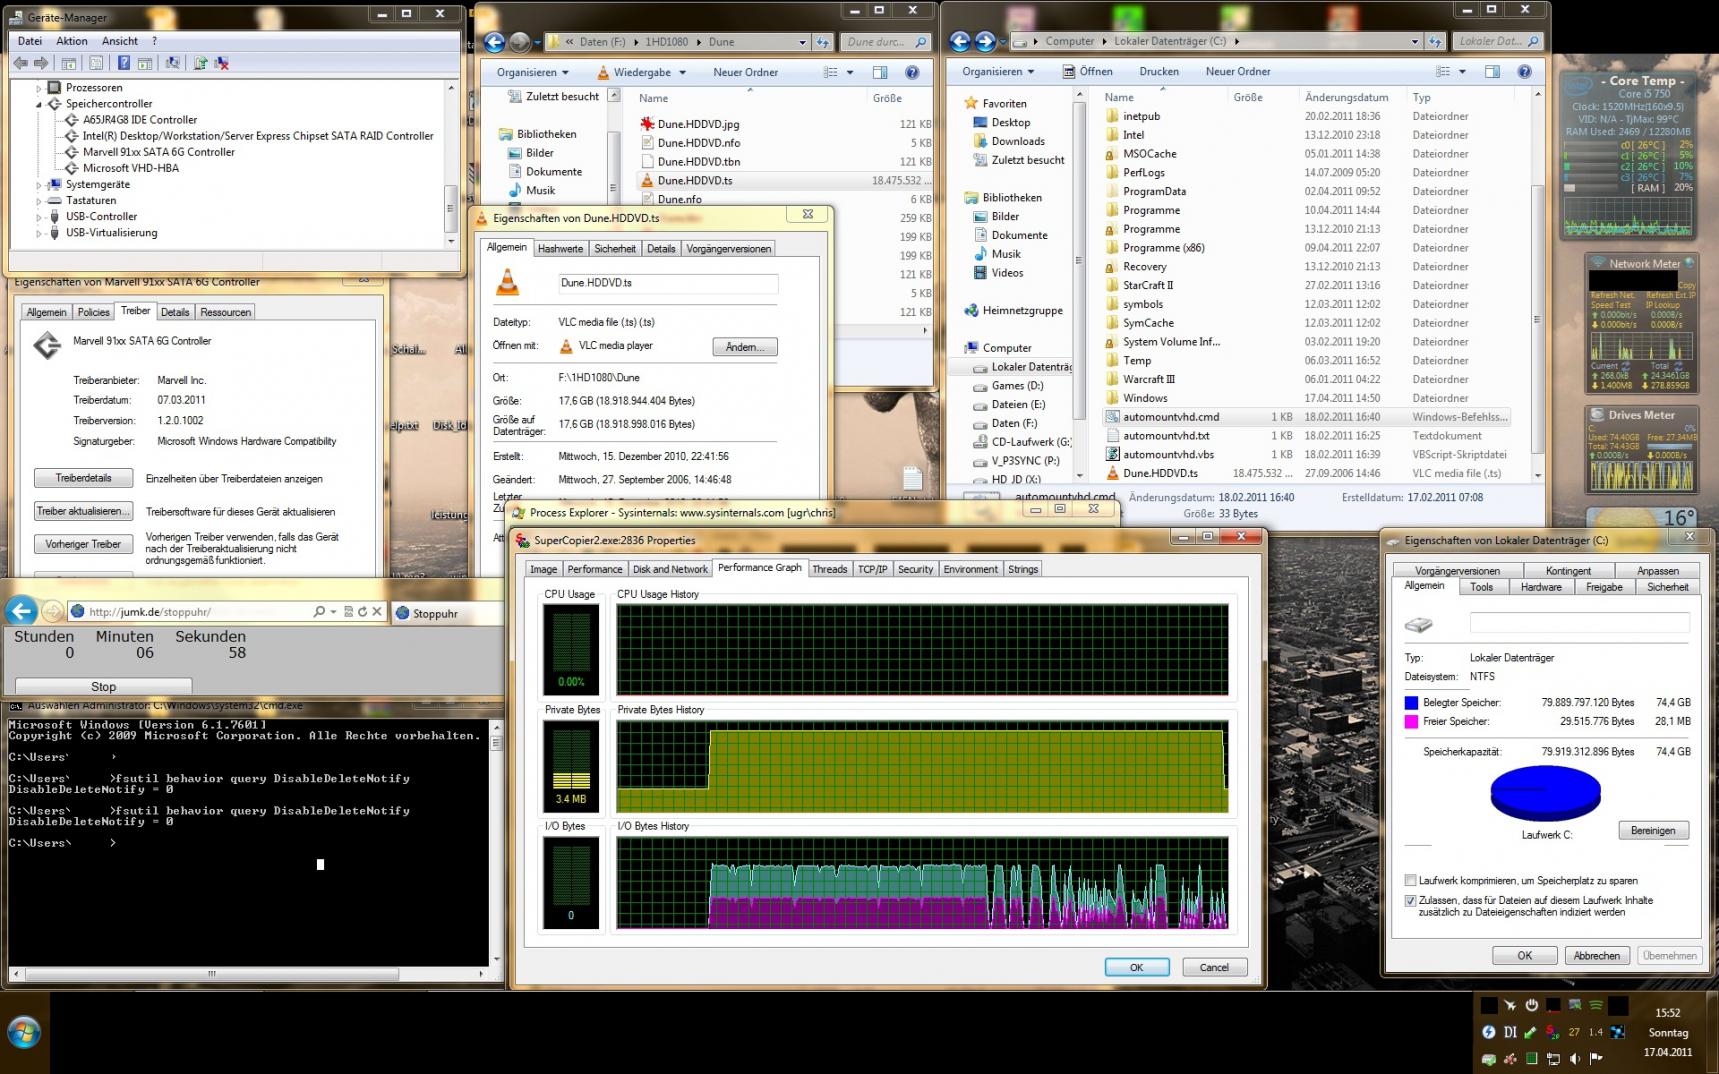This screenshot has height=1074, width=1719.
Task: Go back in the Internet Explorer window
Action: click(x=22, y=611)
